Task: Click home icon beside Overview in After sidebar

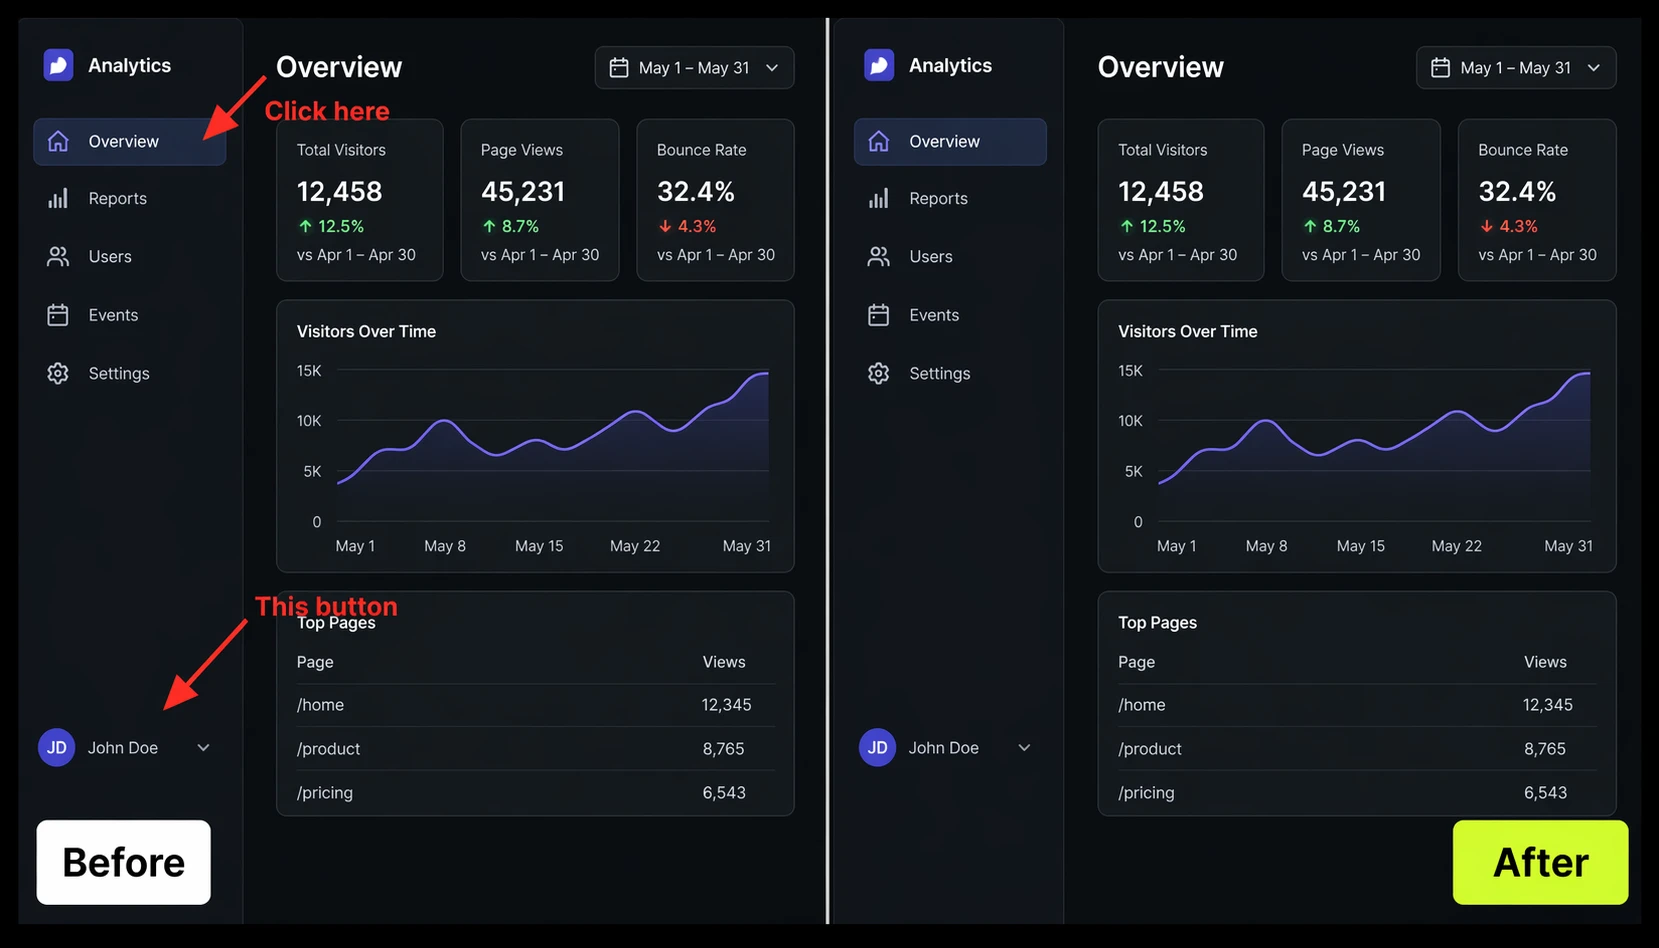Action: (x=879, y=141)
